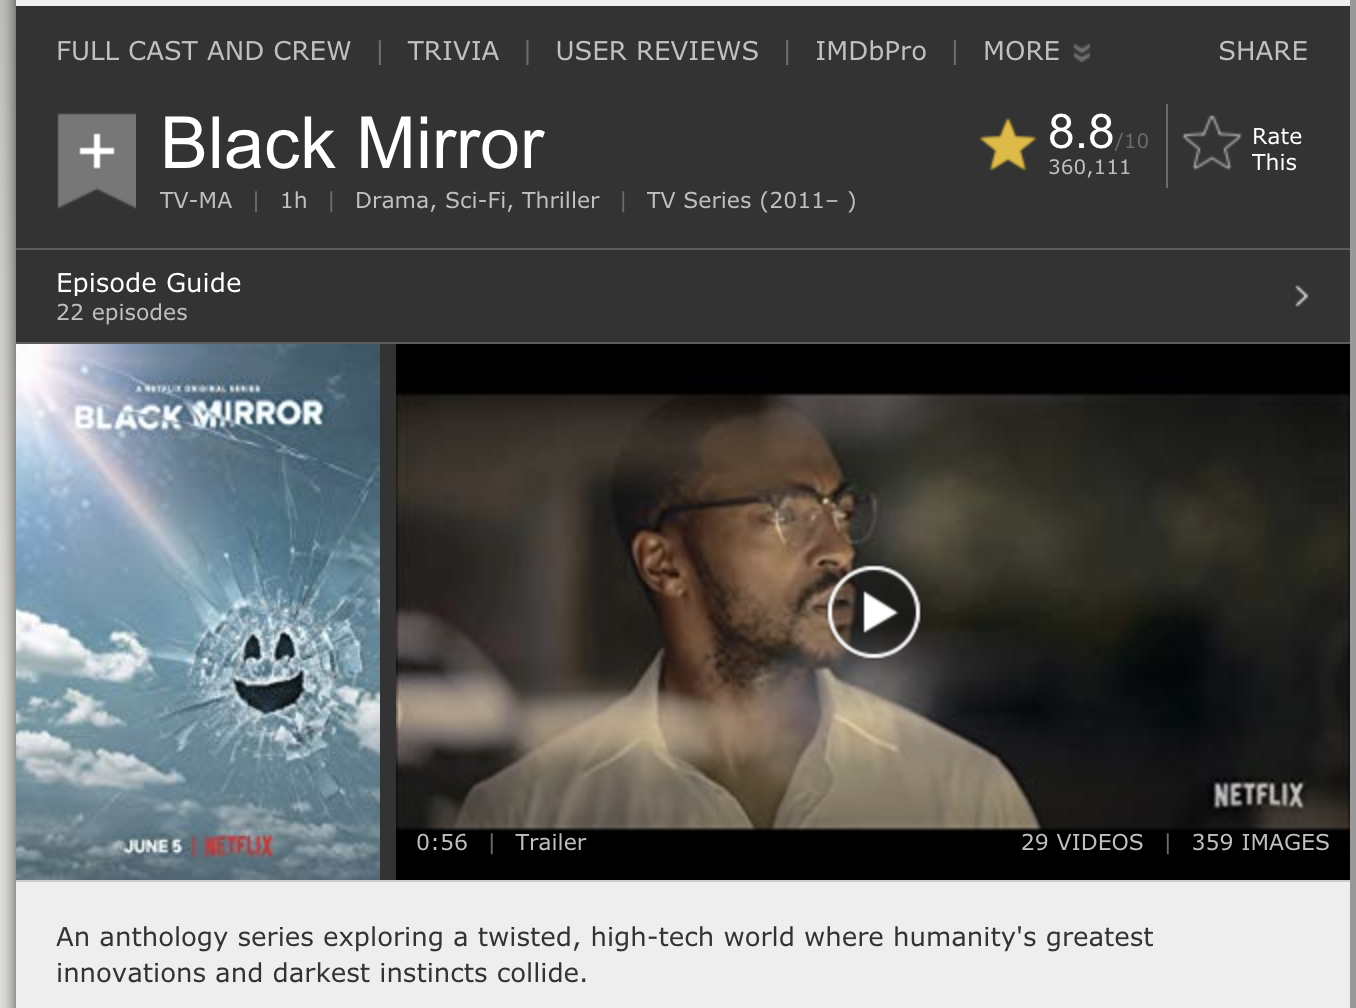The image size is (1356, 1008).
Task: Click the SHARE button
Action: click(1262, 51)
